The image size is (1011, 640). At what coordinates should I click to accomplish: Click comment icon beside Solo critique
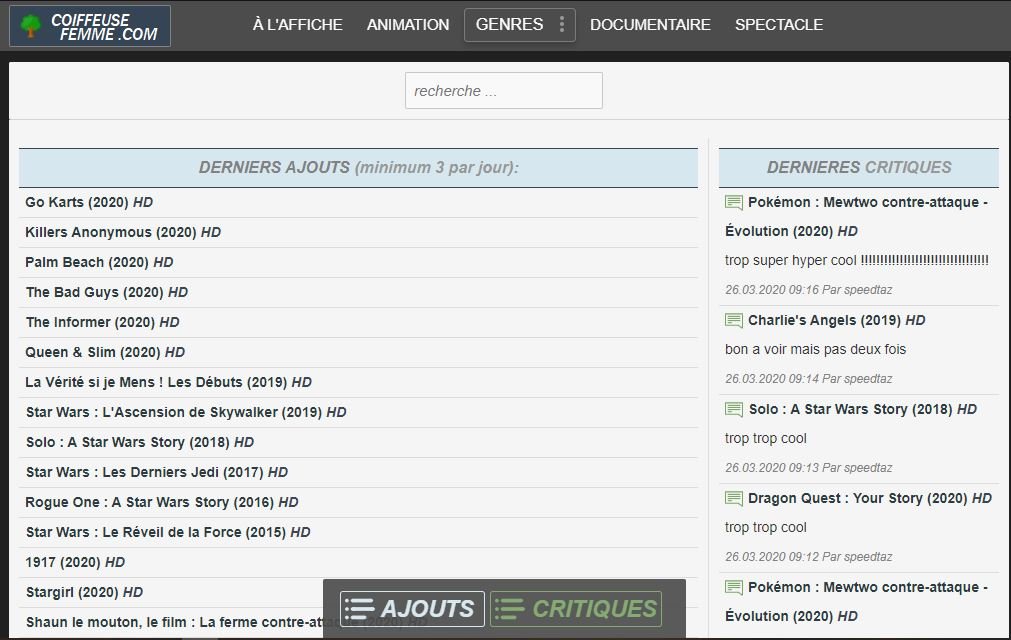click(734, 409)
